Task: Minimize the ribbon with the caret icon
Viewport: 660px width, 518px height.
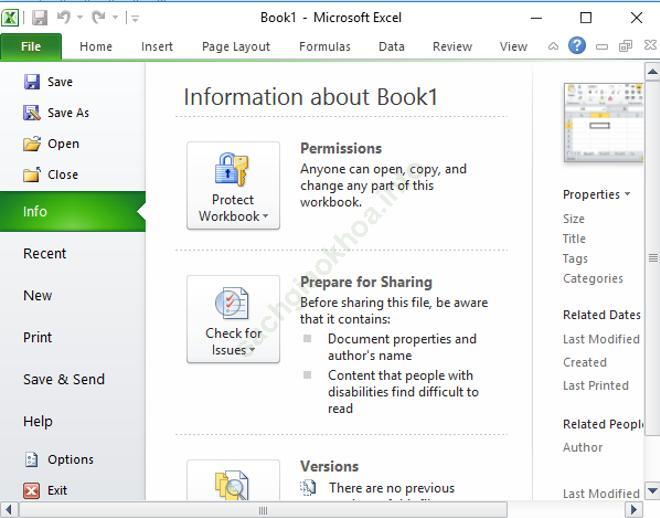Action: pos(553,46)
